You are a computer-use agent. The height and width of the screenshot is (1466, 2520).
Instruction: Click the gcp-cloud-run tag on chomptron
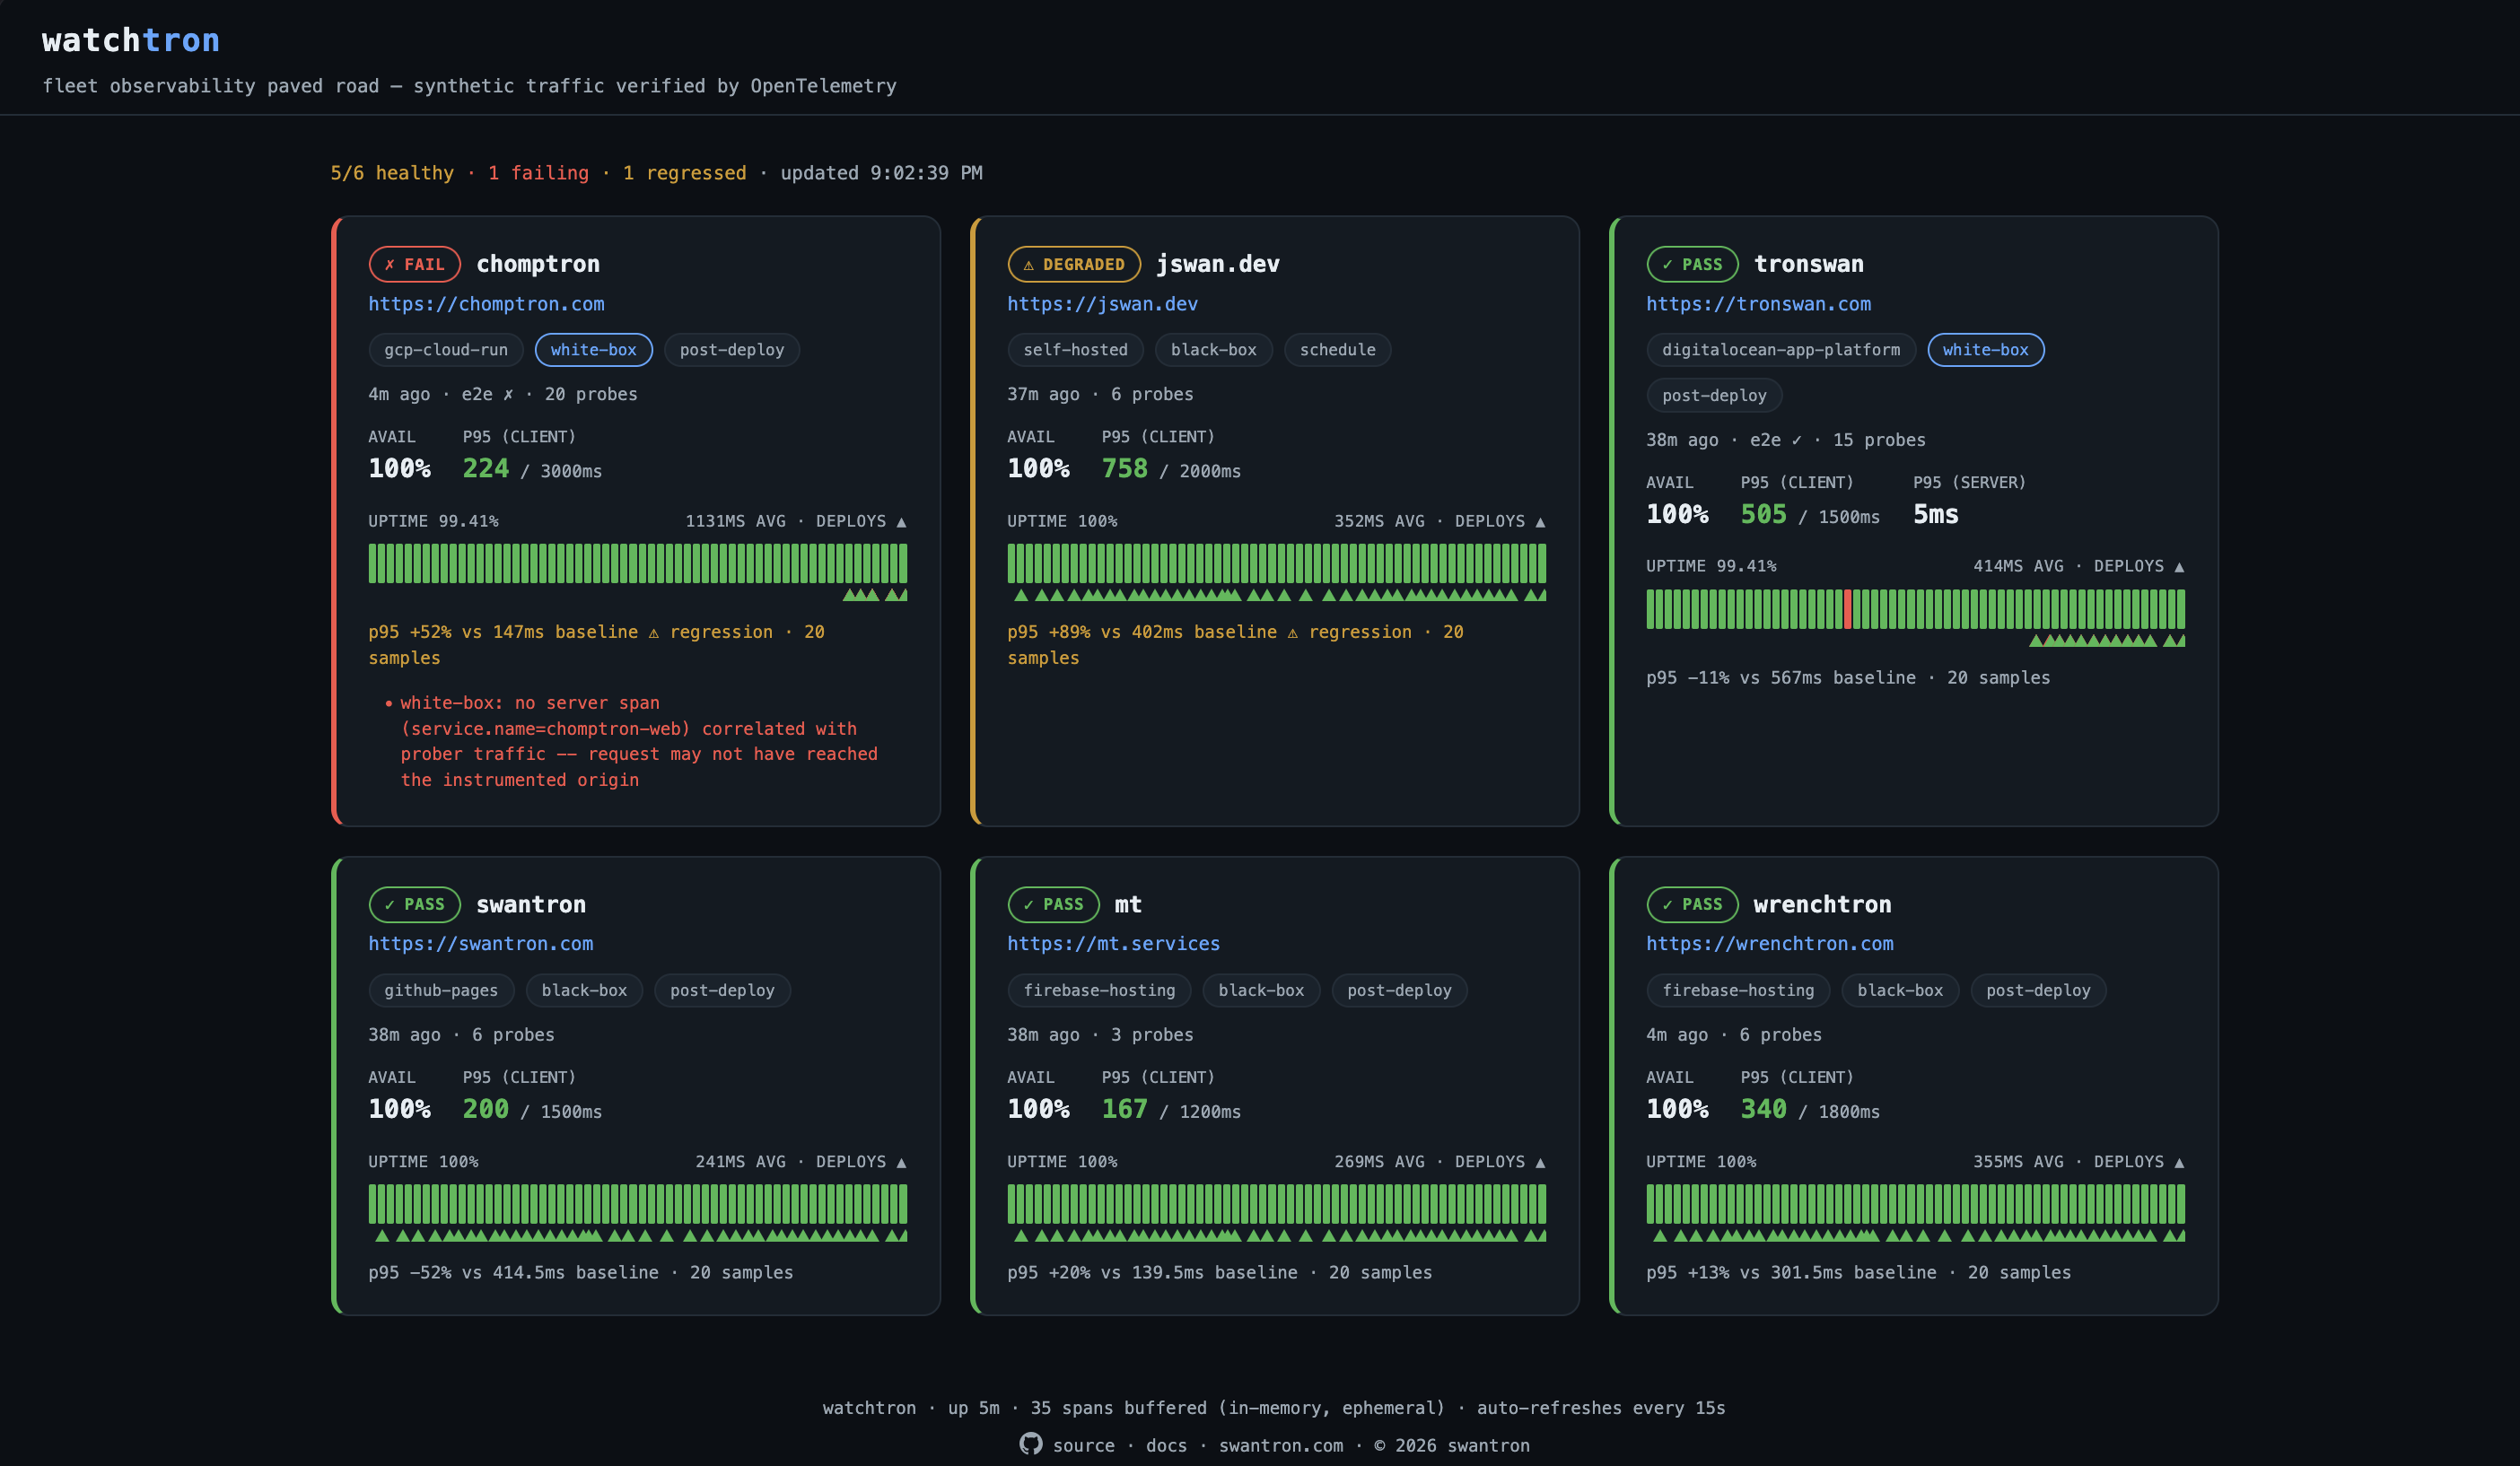pos(446,350)
